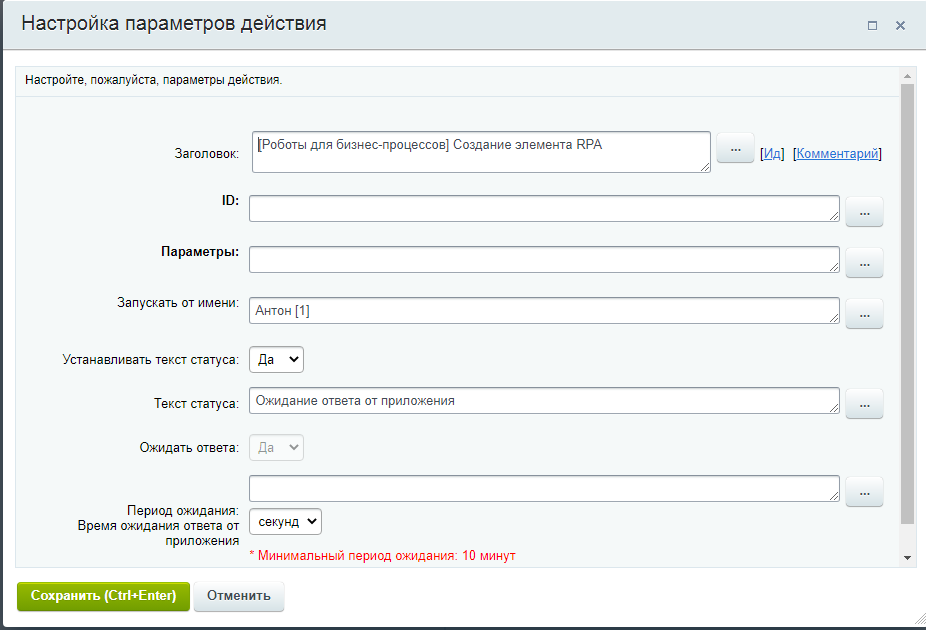Screen dimensions: 926x630
Task: Maximize the action settings dialog
Action: [872, 26]
